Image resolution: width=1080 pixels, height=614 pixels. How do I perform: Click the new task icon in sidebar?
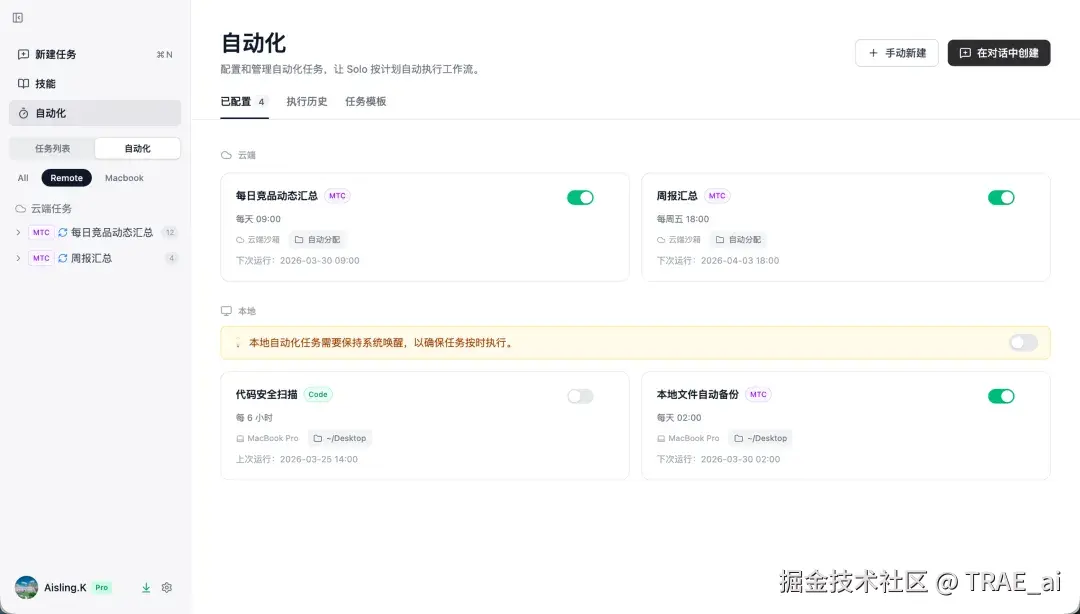pyautogui.click(x=23, y=54)
